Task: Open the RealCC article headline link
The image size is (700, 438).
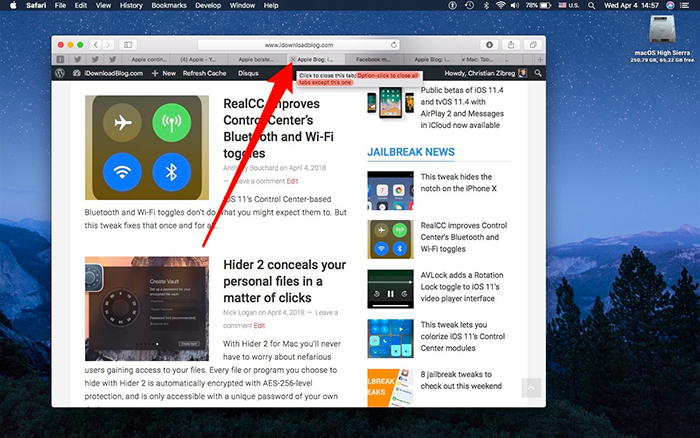Action: (278, 129)
